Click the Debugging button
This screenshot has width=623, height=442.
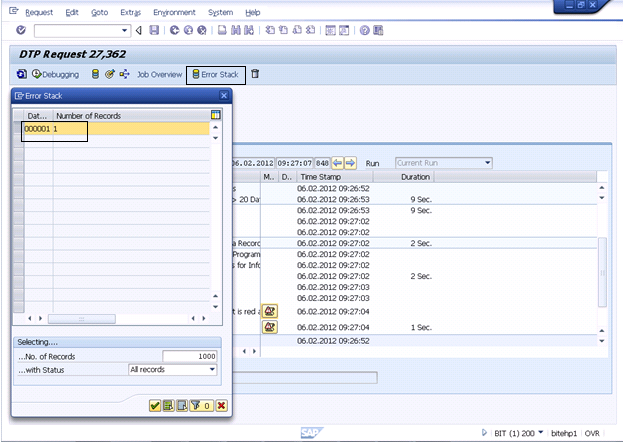point(56,74)
